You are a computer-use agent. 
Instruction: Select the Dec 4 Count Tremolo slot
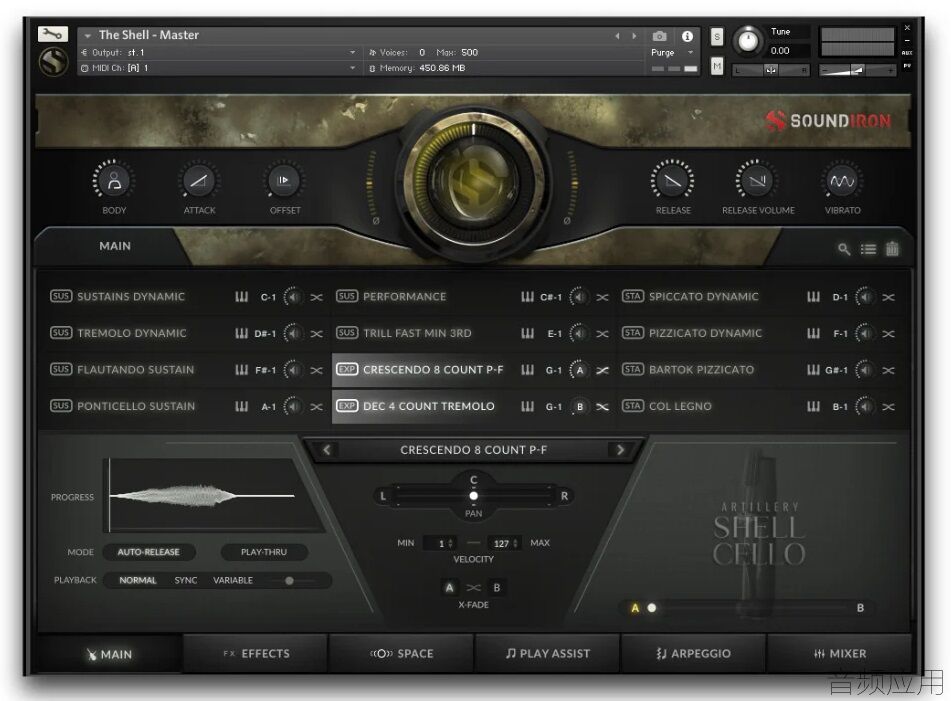(x=429, y=406)
